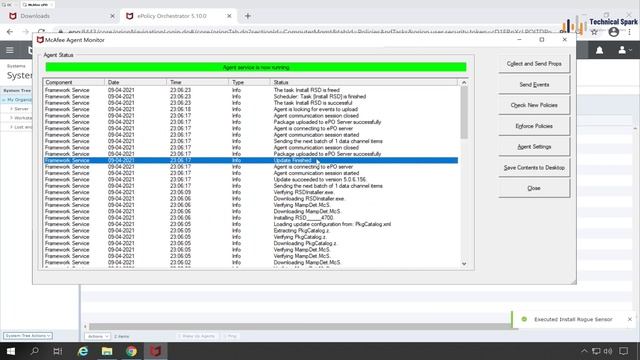Select 'Downloading RSDInstaller.exe' log row
The height and width of the screenshot is (360, 640).
[x=251, y=199]
